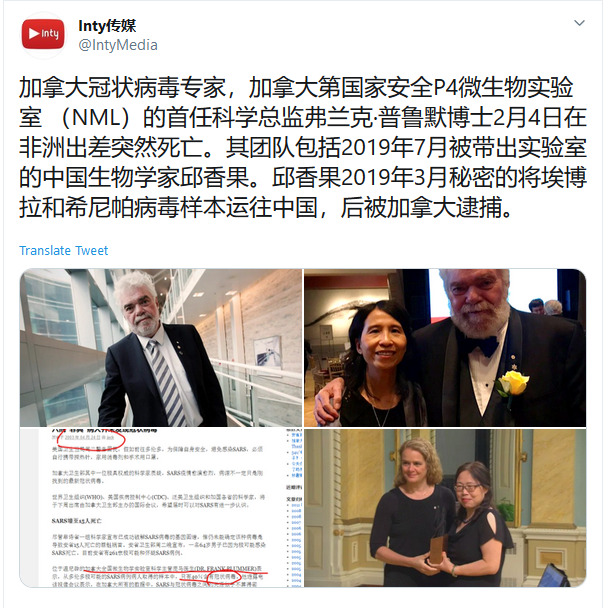This screenshot has width=615, height=608.
Task: Open photo of man in striped tie
Action: coord(161,348)
